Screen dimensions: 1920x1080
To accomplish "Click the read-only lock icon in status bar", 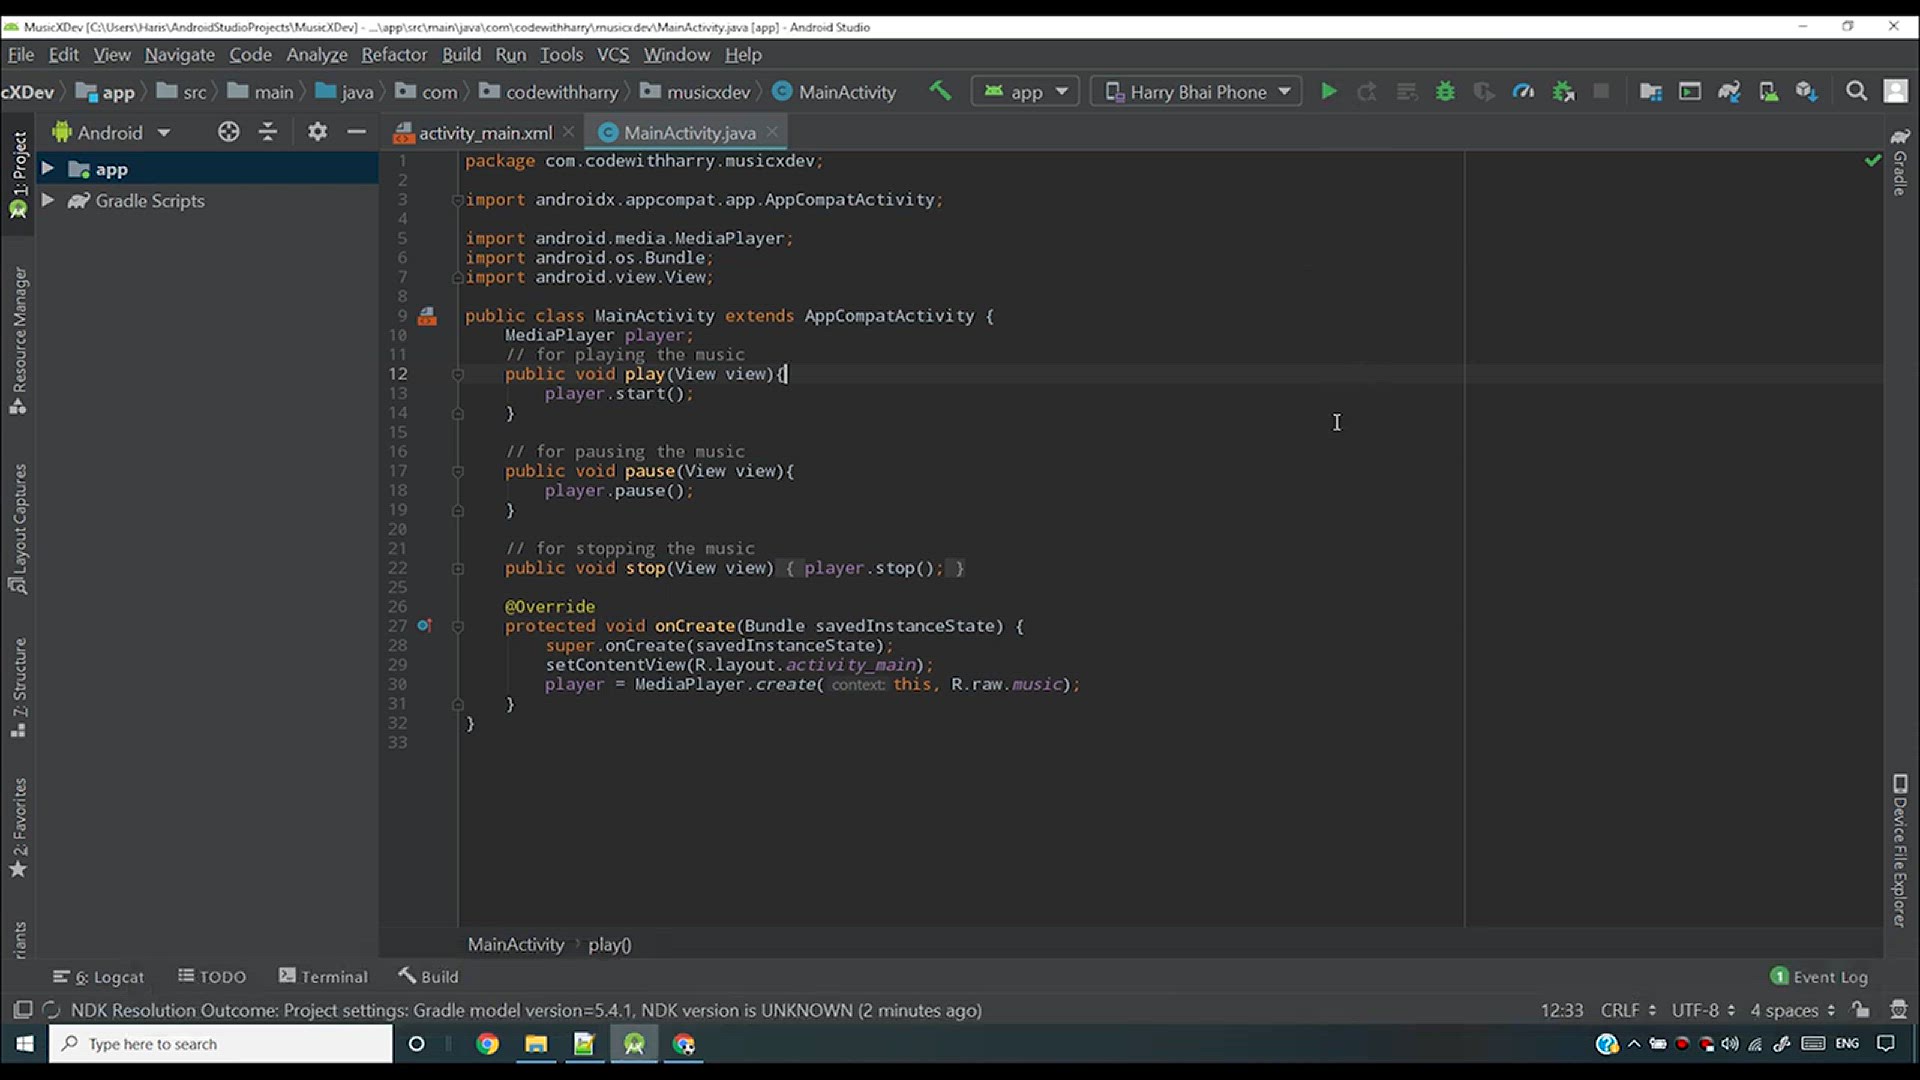I will click(1860, 1010).
